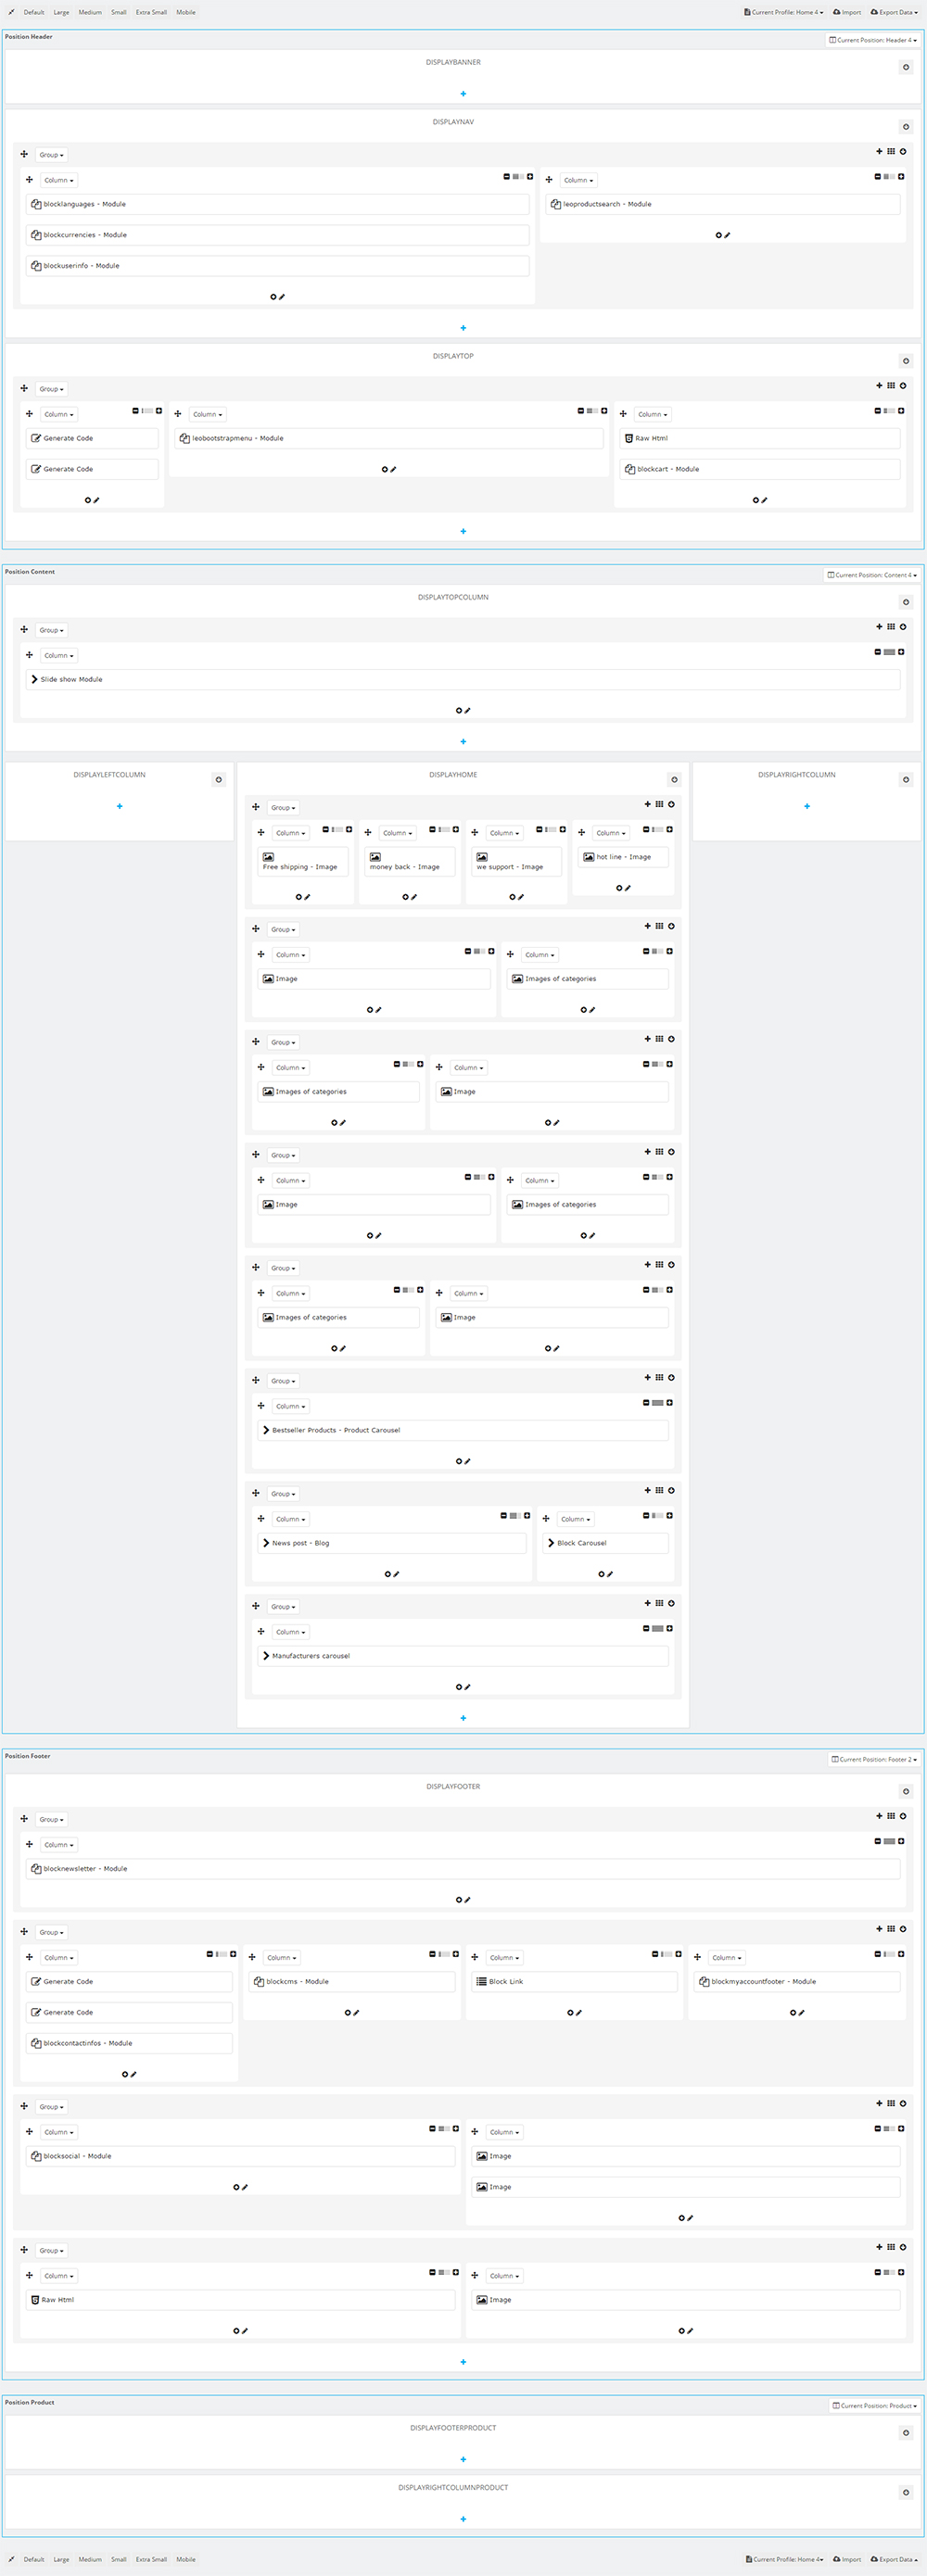Screen dimensions: 927x2576
Task: Grab the move handle of the Slide show column
Action: click(x=29, y=655)
